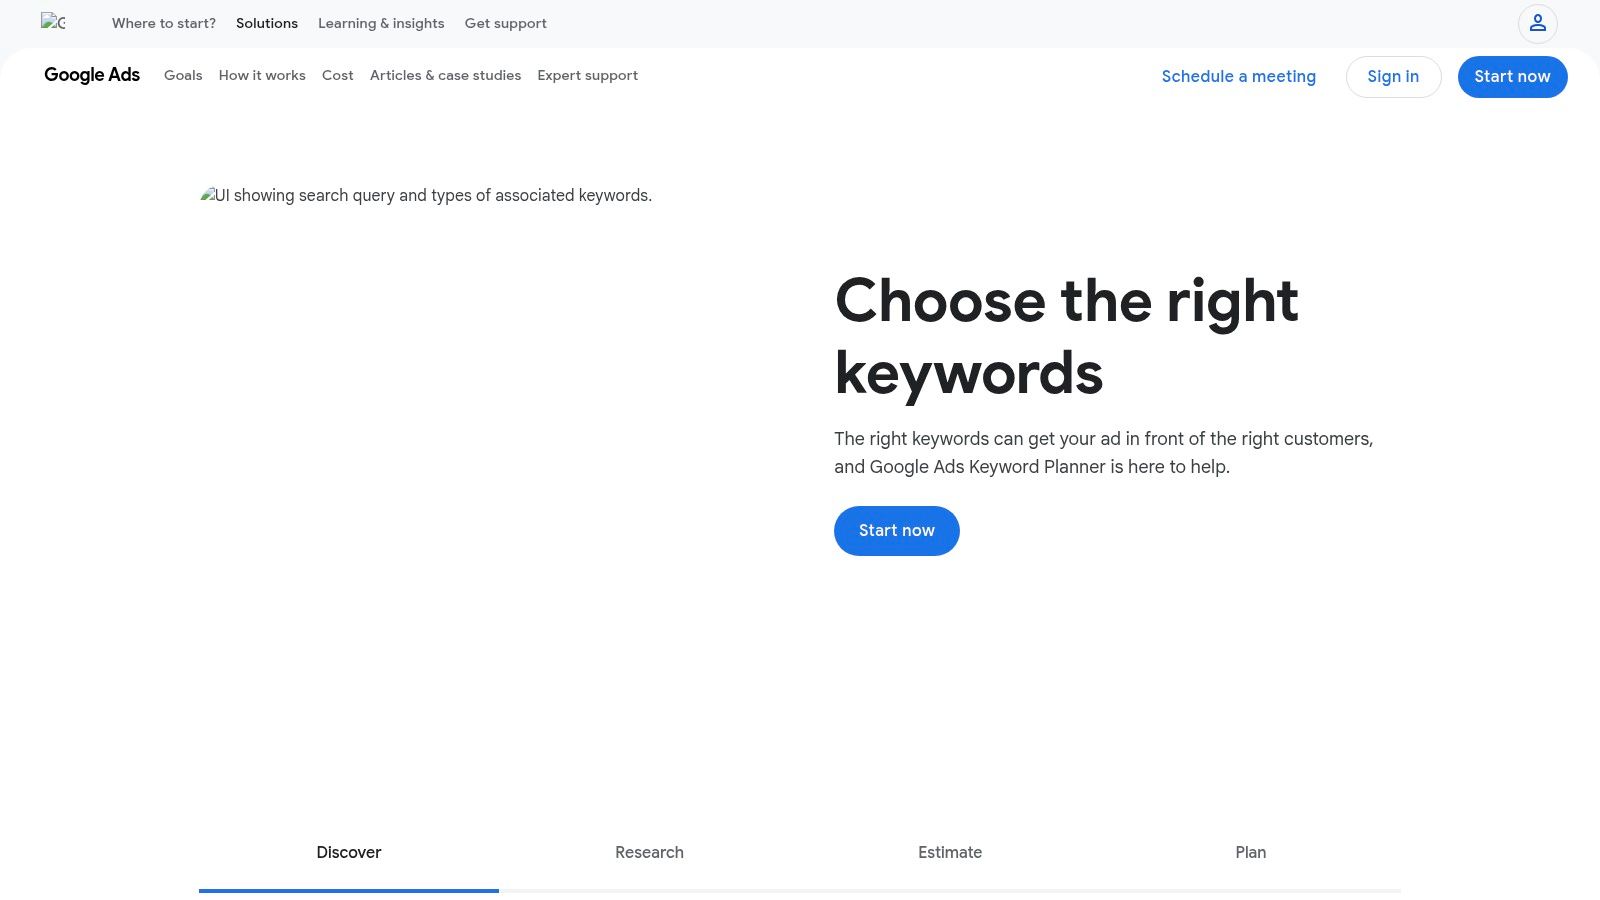Click Start now below the headline

[x=897, y=531]
